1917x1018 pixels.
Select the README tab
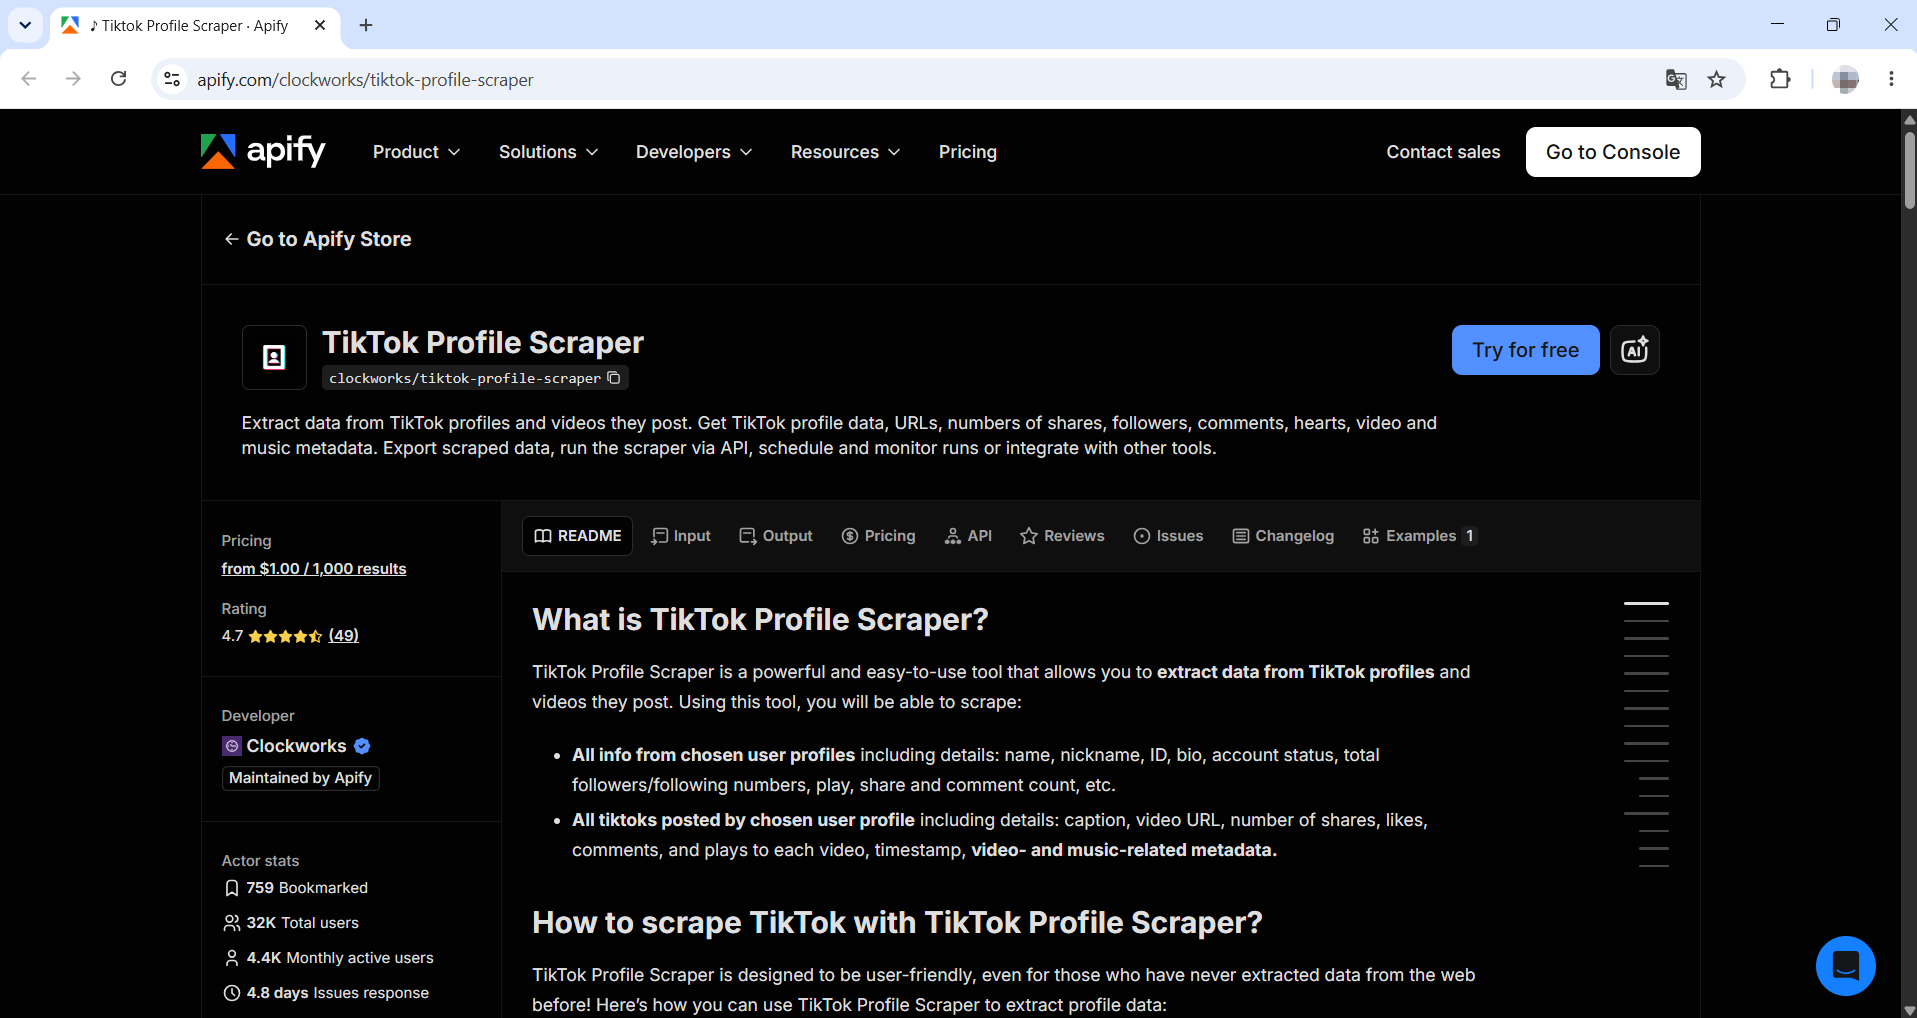pyautogui.click(x=578, y=536)
